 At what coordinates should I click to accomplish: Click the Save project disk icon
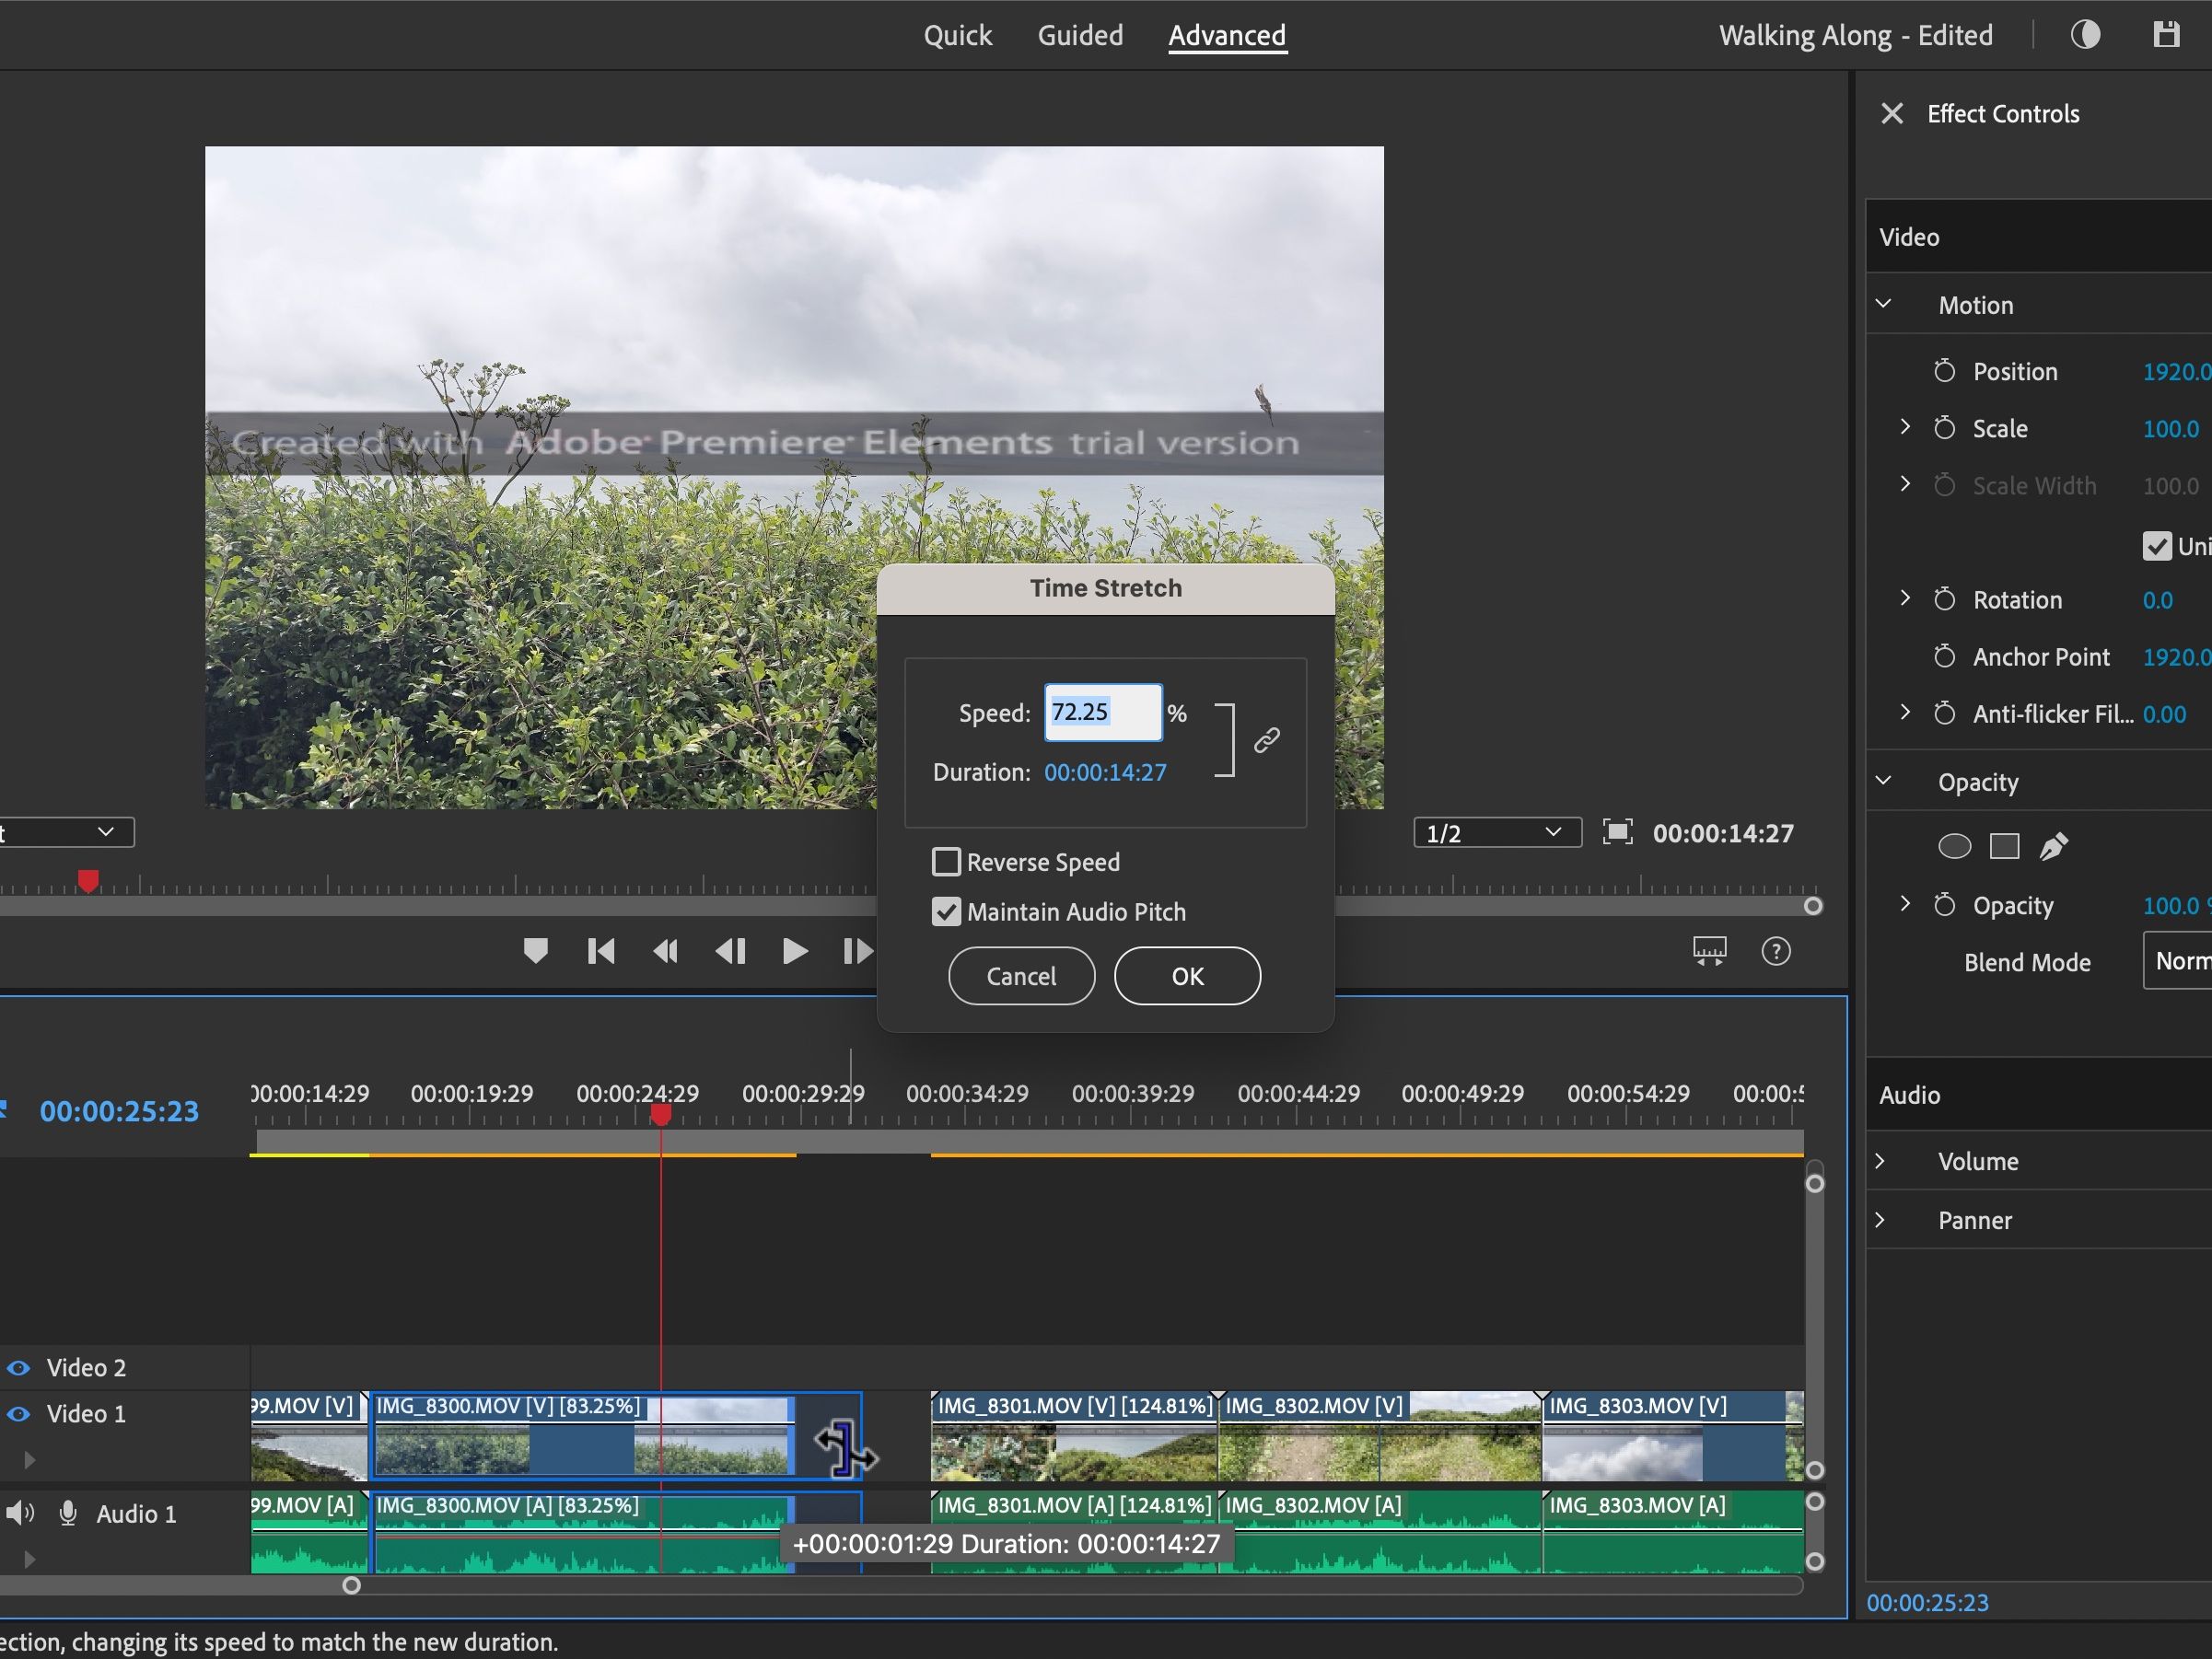coord(2165,35)
